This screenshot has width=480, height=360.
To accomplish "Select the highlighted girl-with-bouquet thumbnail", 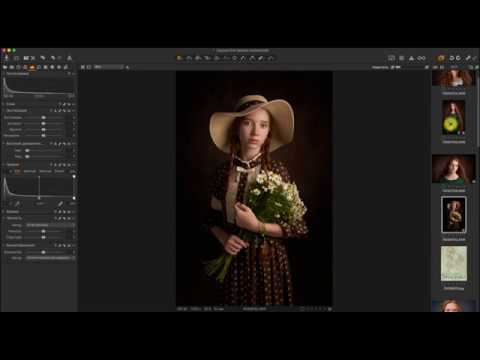I will pyautogui.click(x=454, y=215).
